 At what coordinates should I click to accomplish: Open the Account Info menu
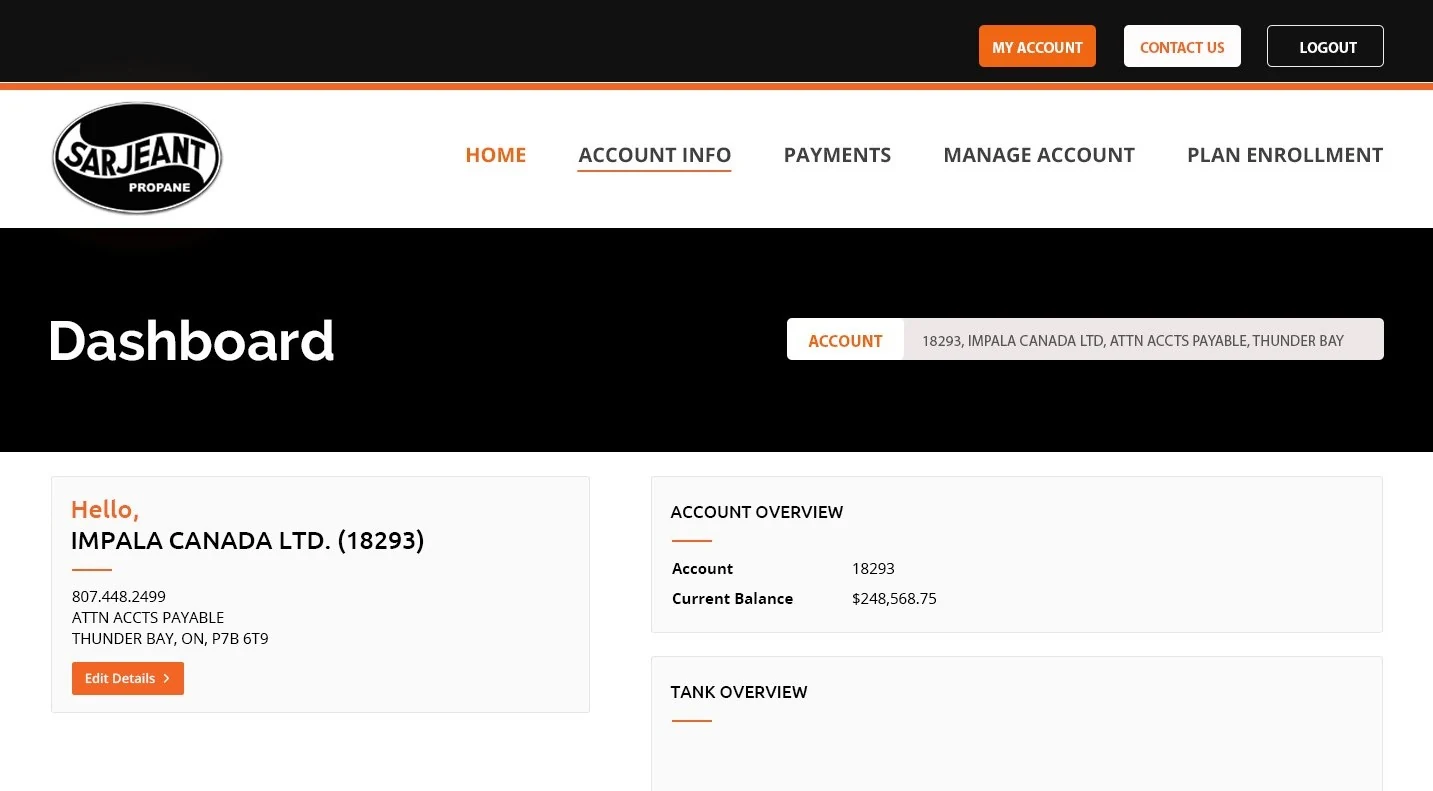pyautogui.click(x=655, y=155)
